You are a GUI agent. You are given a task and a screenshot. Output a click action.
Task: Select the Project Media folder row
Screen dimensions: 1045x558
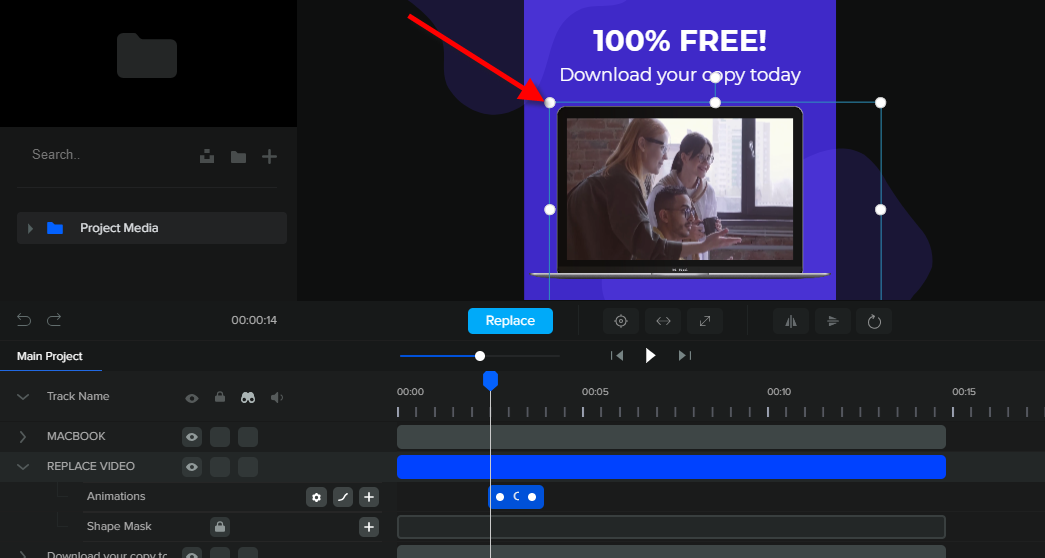pos(152,228)
